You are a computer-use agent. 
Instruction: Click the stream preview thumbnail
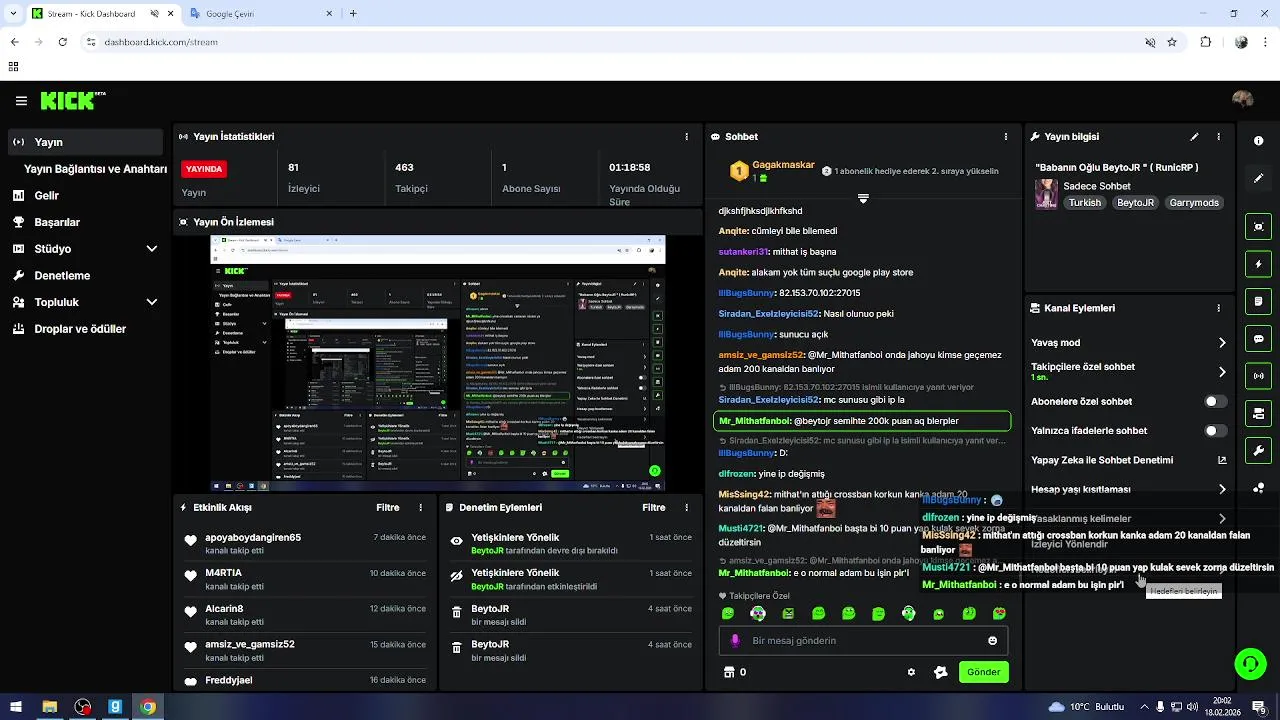[438, 363]
